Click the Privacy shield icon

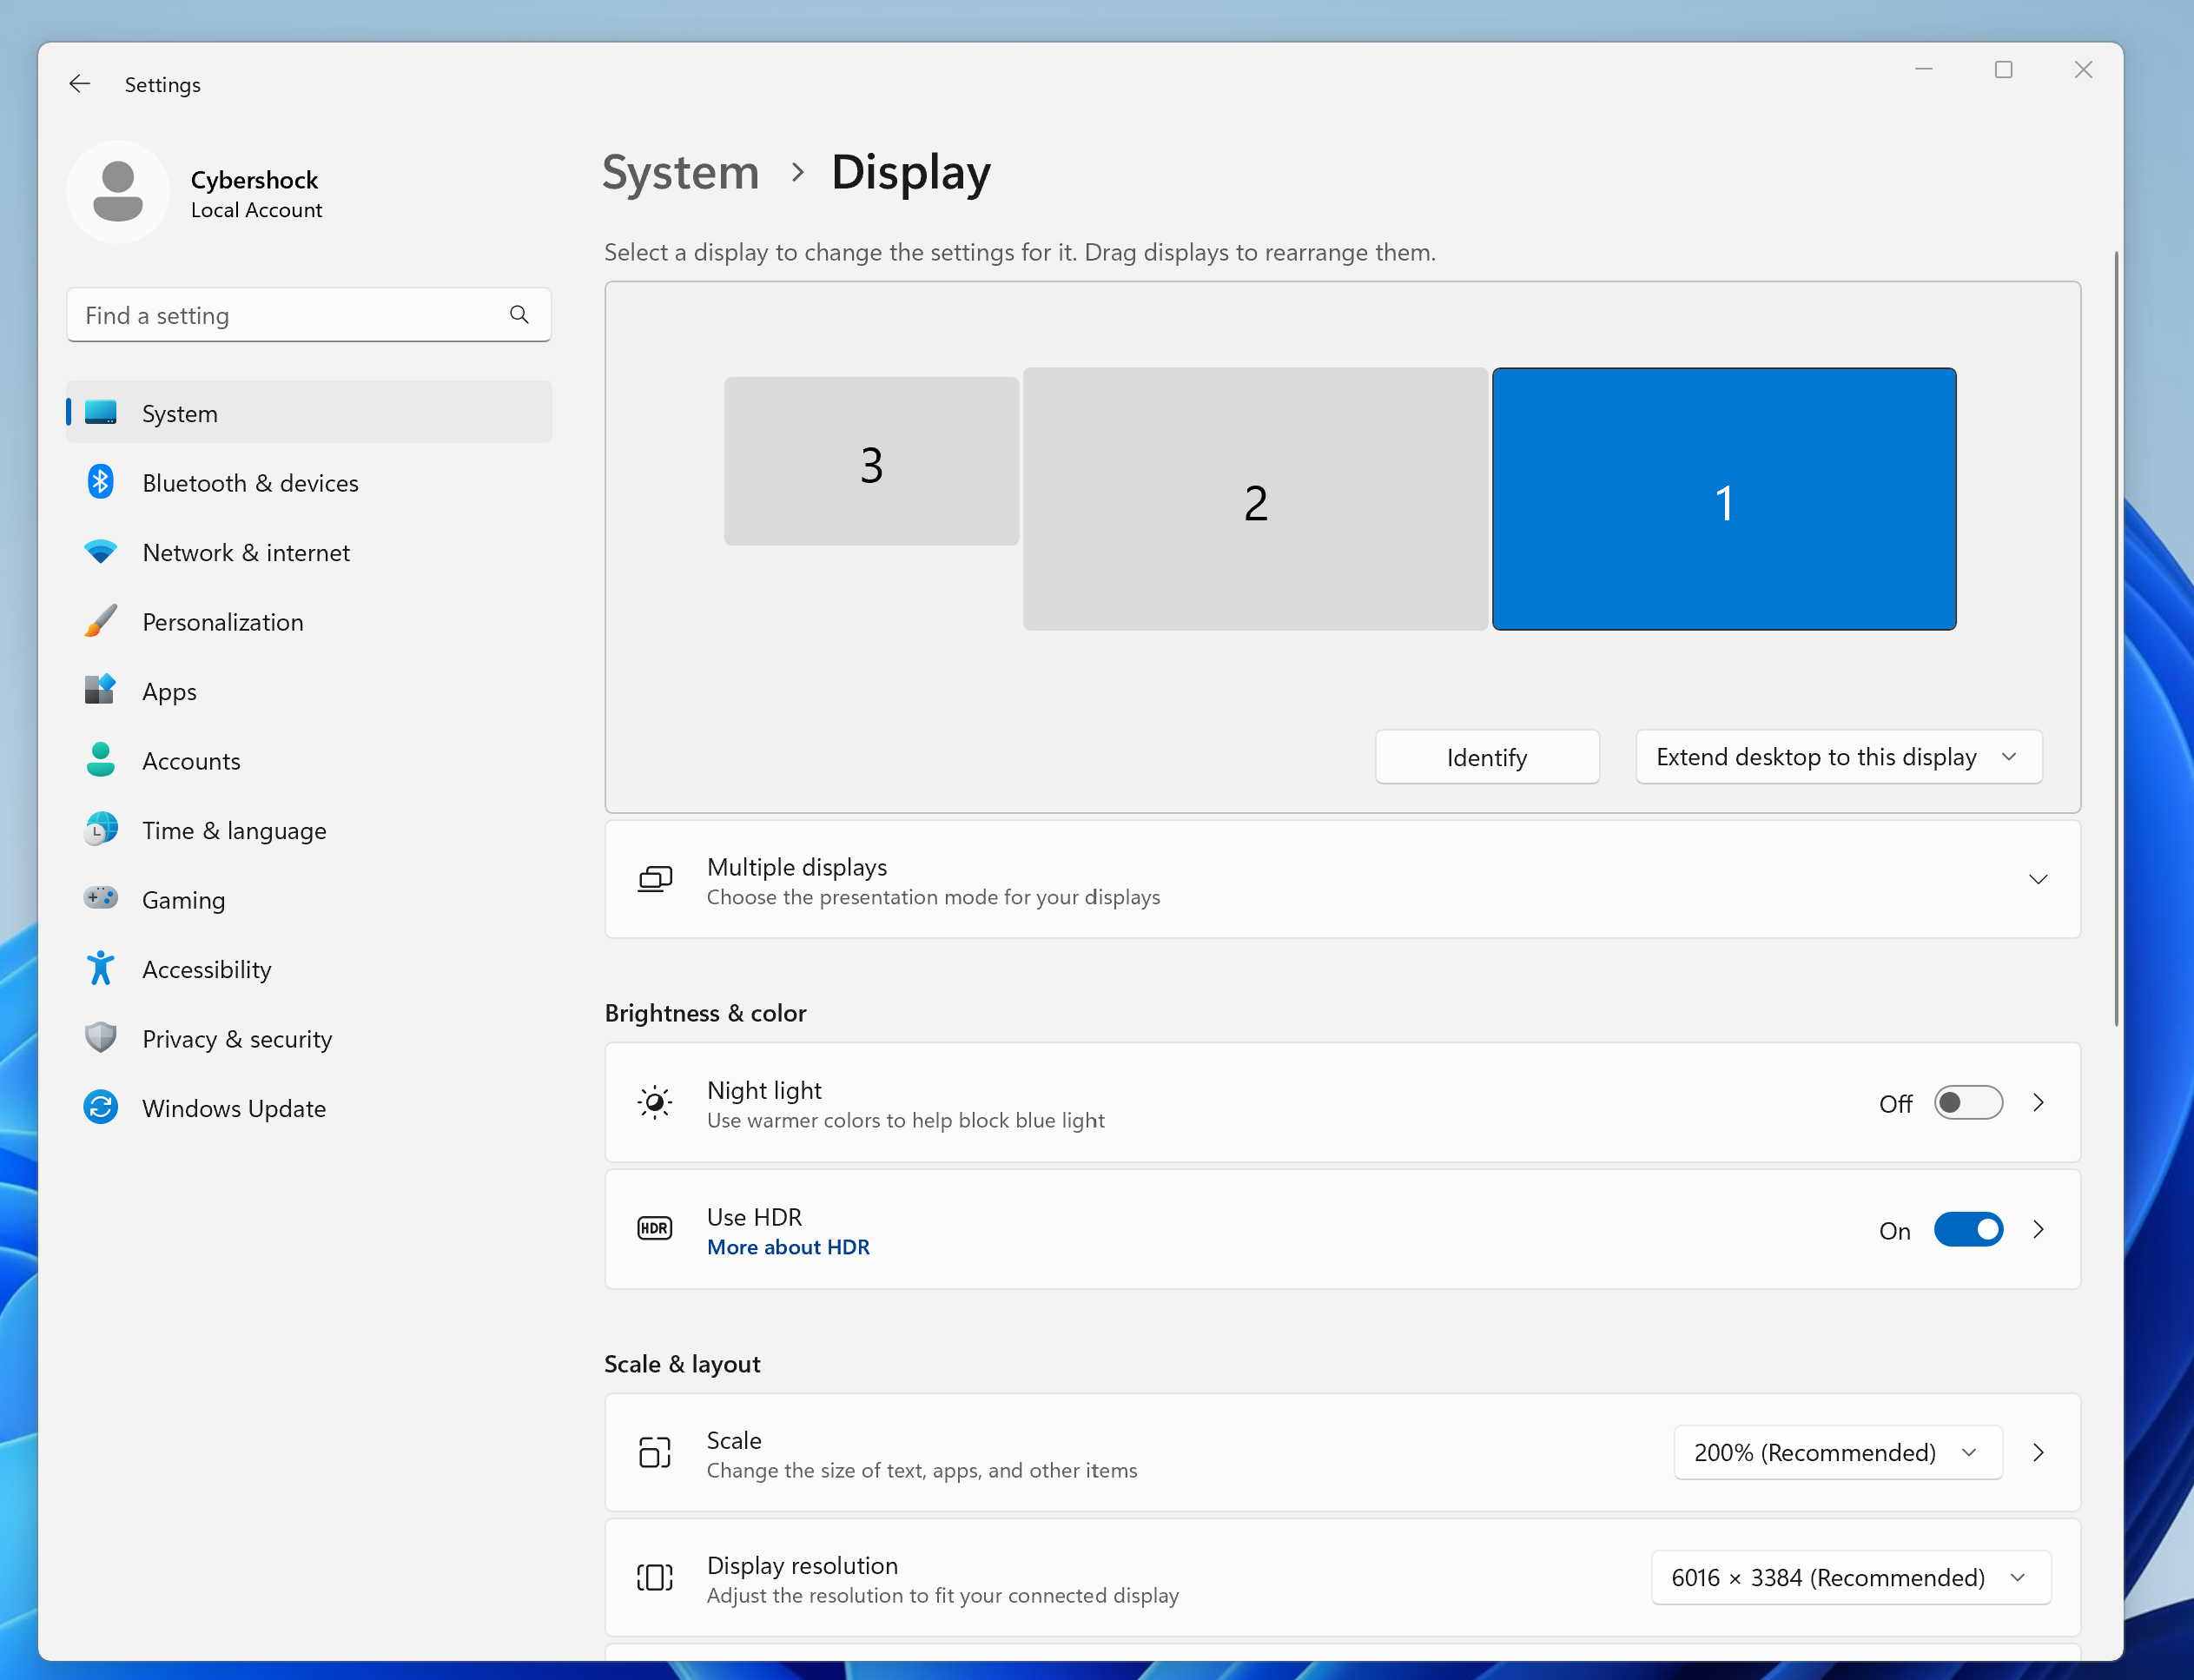pyautogui.click(x=100, y=1038)
